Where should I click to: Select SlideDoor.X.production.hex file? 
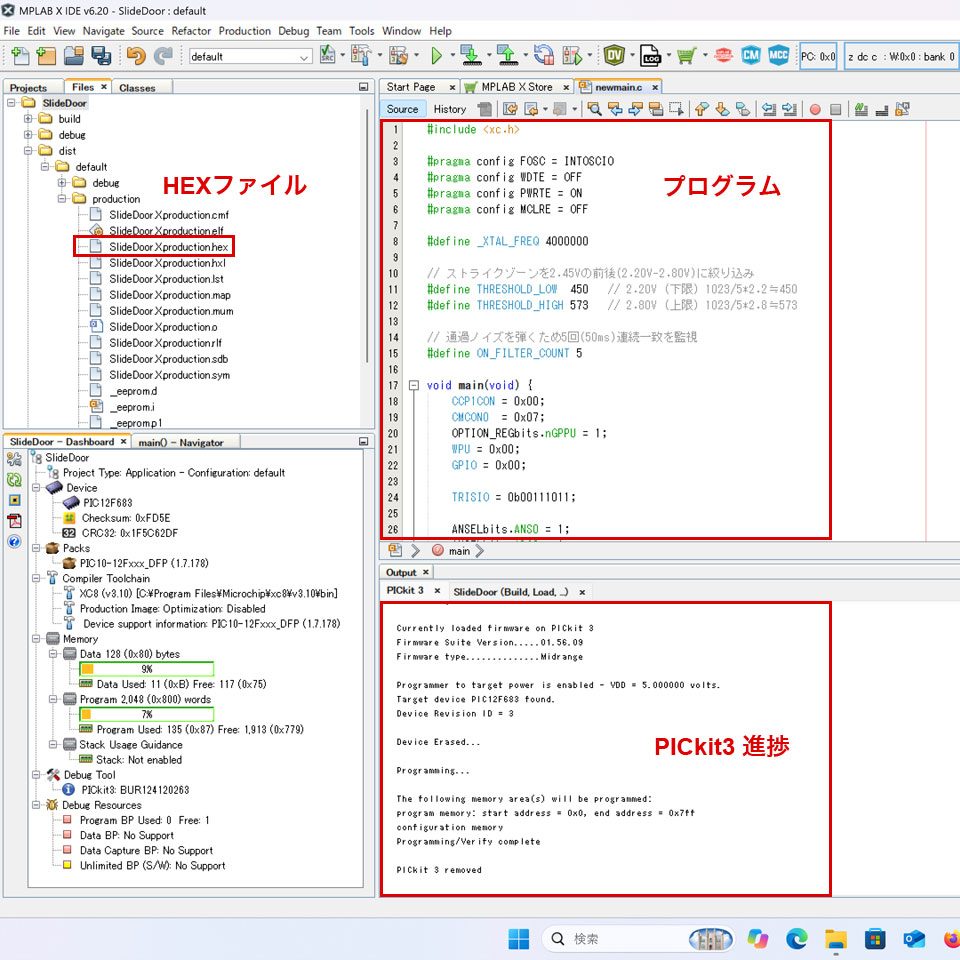coord(168,247)
